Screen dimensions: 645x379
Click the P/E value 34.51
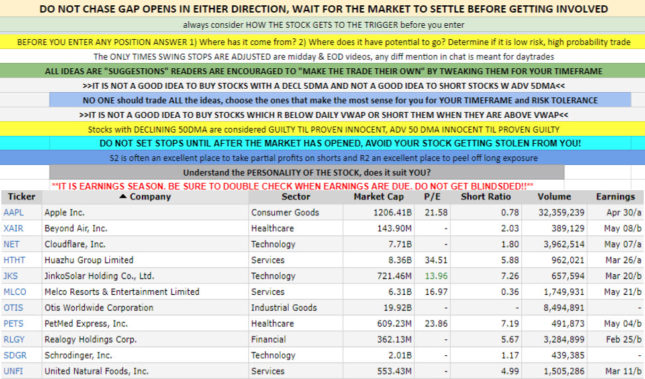tap(436, 260)
